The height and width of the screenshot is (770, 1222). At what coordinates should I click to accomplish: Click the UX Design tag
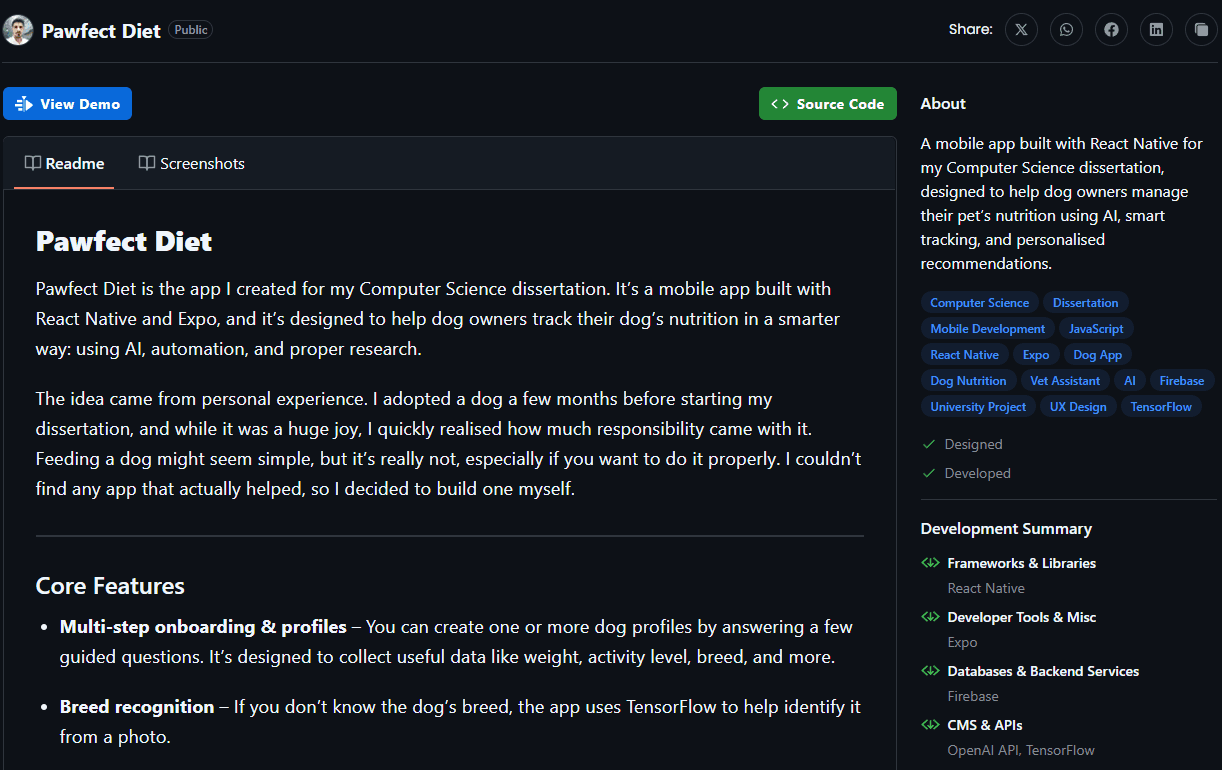click(x=1078, y=407)
